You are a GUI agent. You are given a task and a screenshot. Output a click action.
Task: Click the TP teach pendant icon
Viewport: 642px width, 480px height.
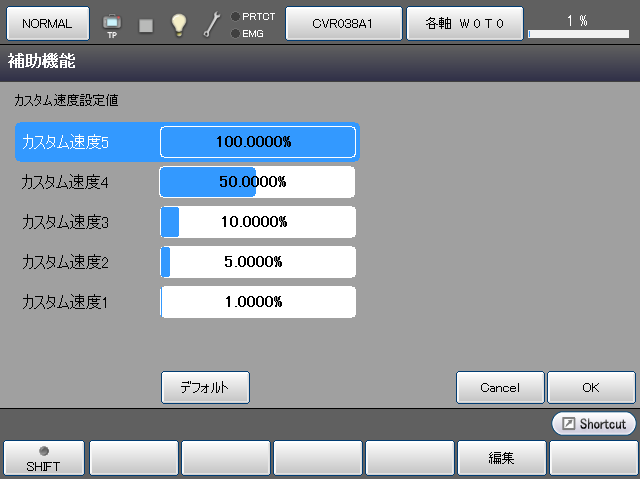click(x=111, y=23)
